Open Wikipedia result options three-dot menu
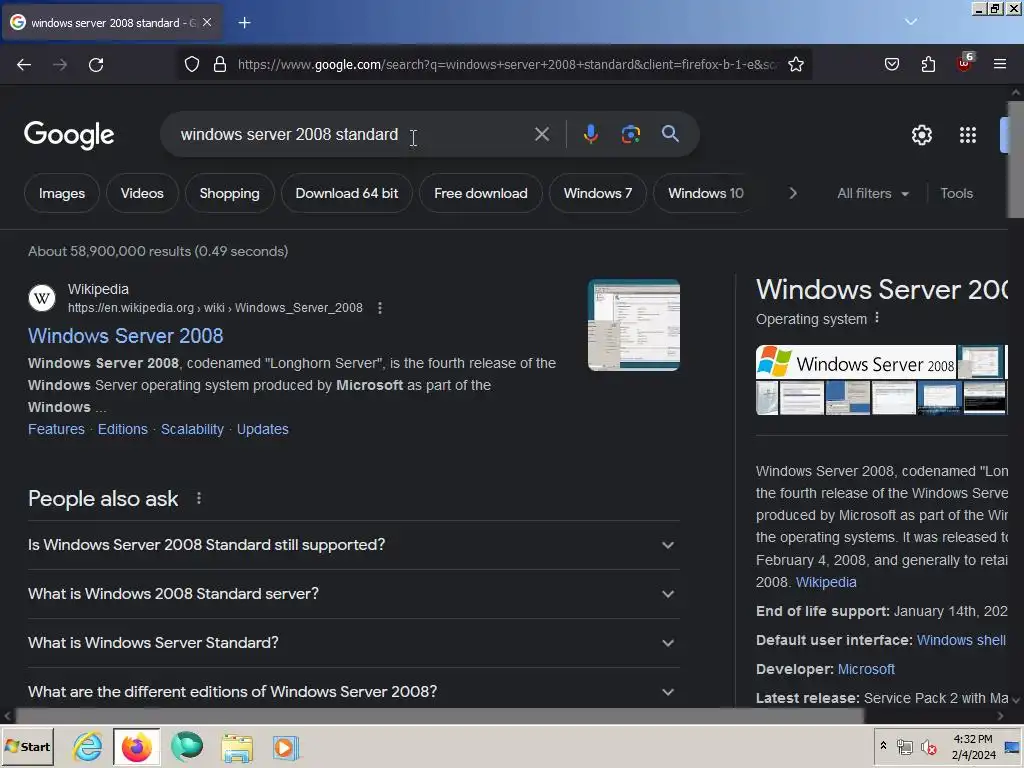This screenshot has height=768, width=1024. 380,308
